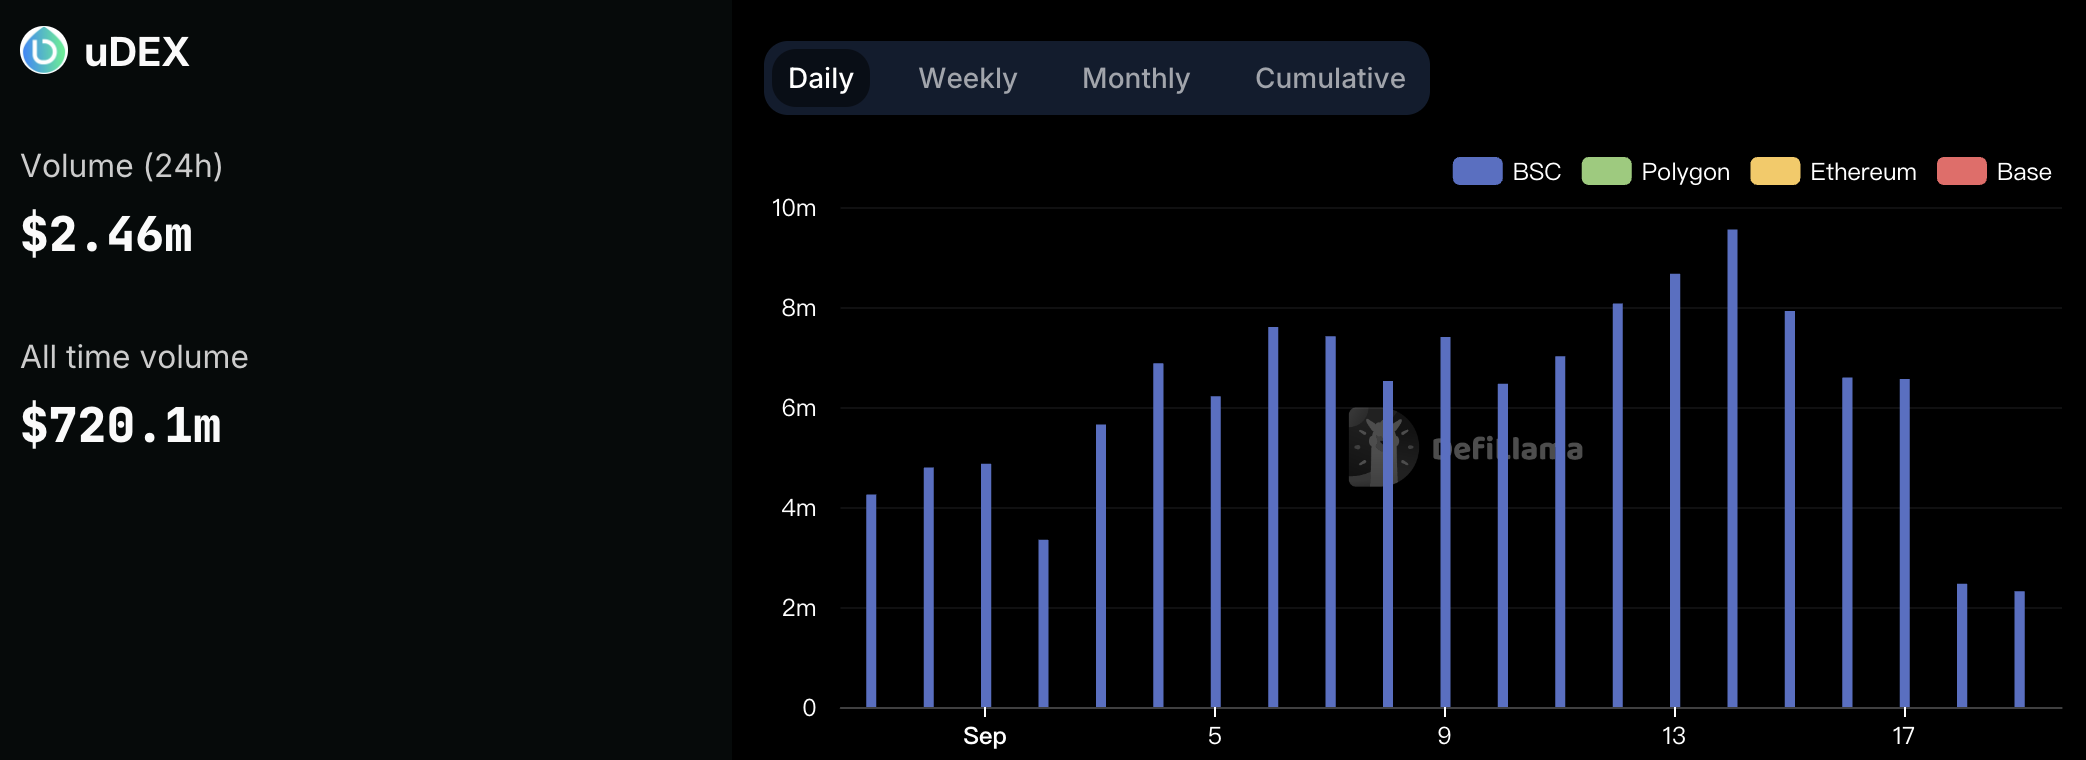Click the $720.1m all time volume

tap(121, 426)
